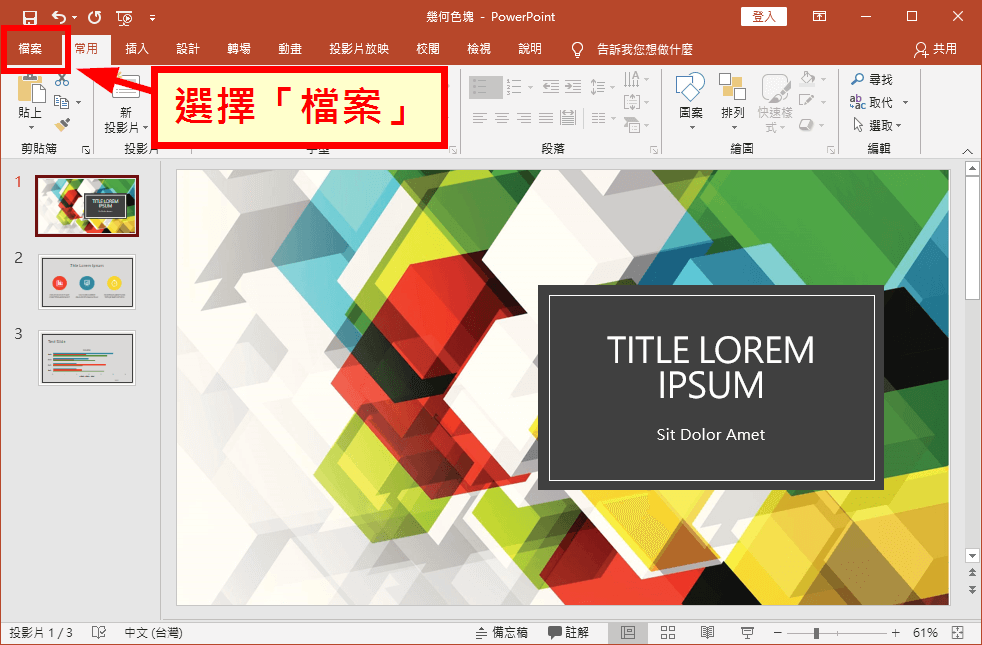Select the Format Painter brush icon

click(62, 125)
